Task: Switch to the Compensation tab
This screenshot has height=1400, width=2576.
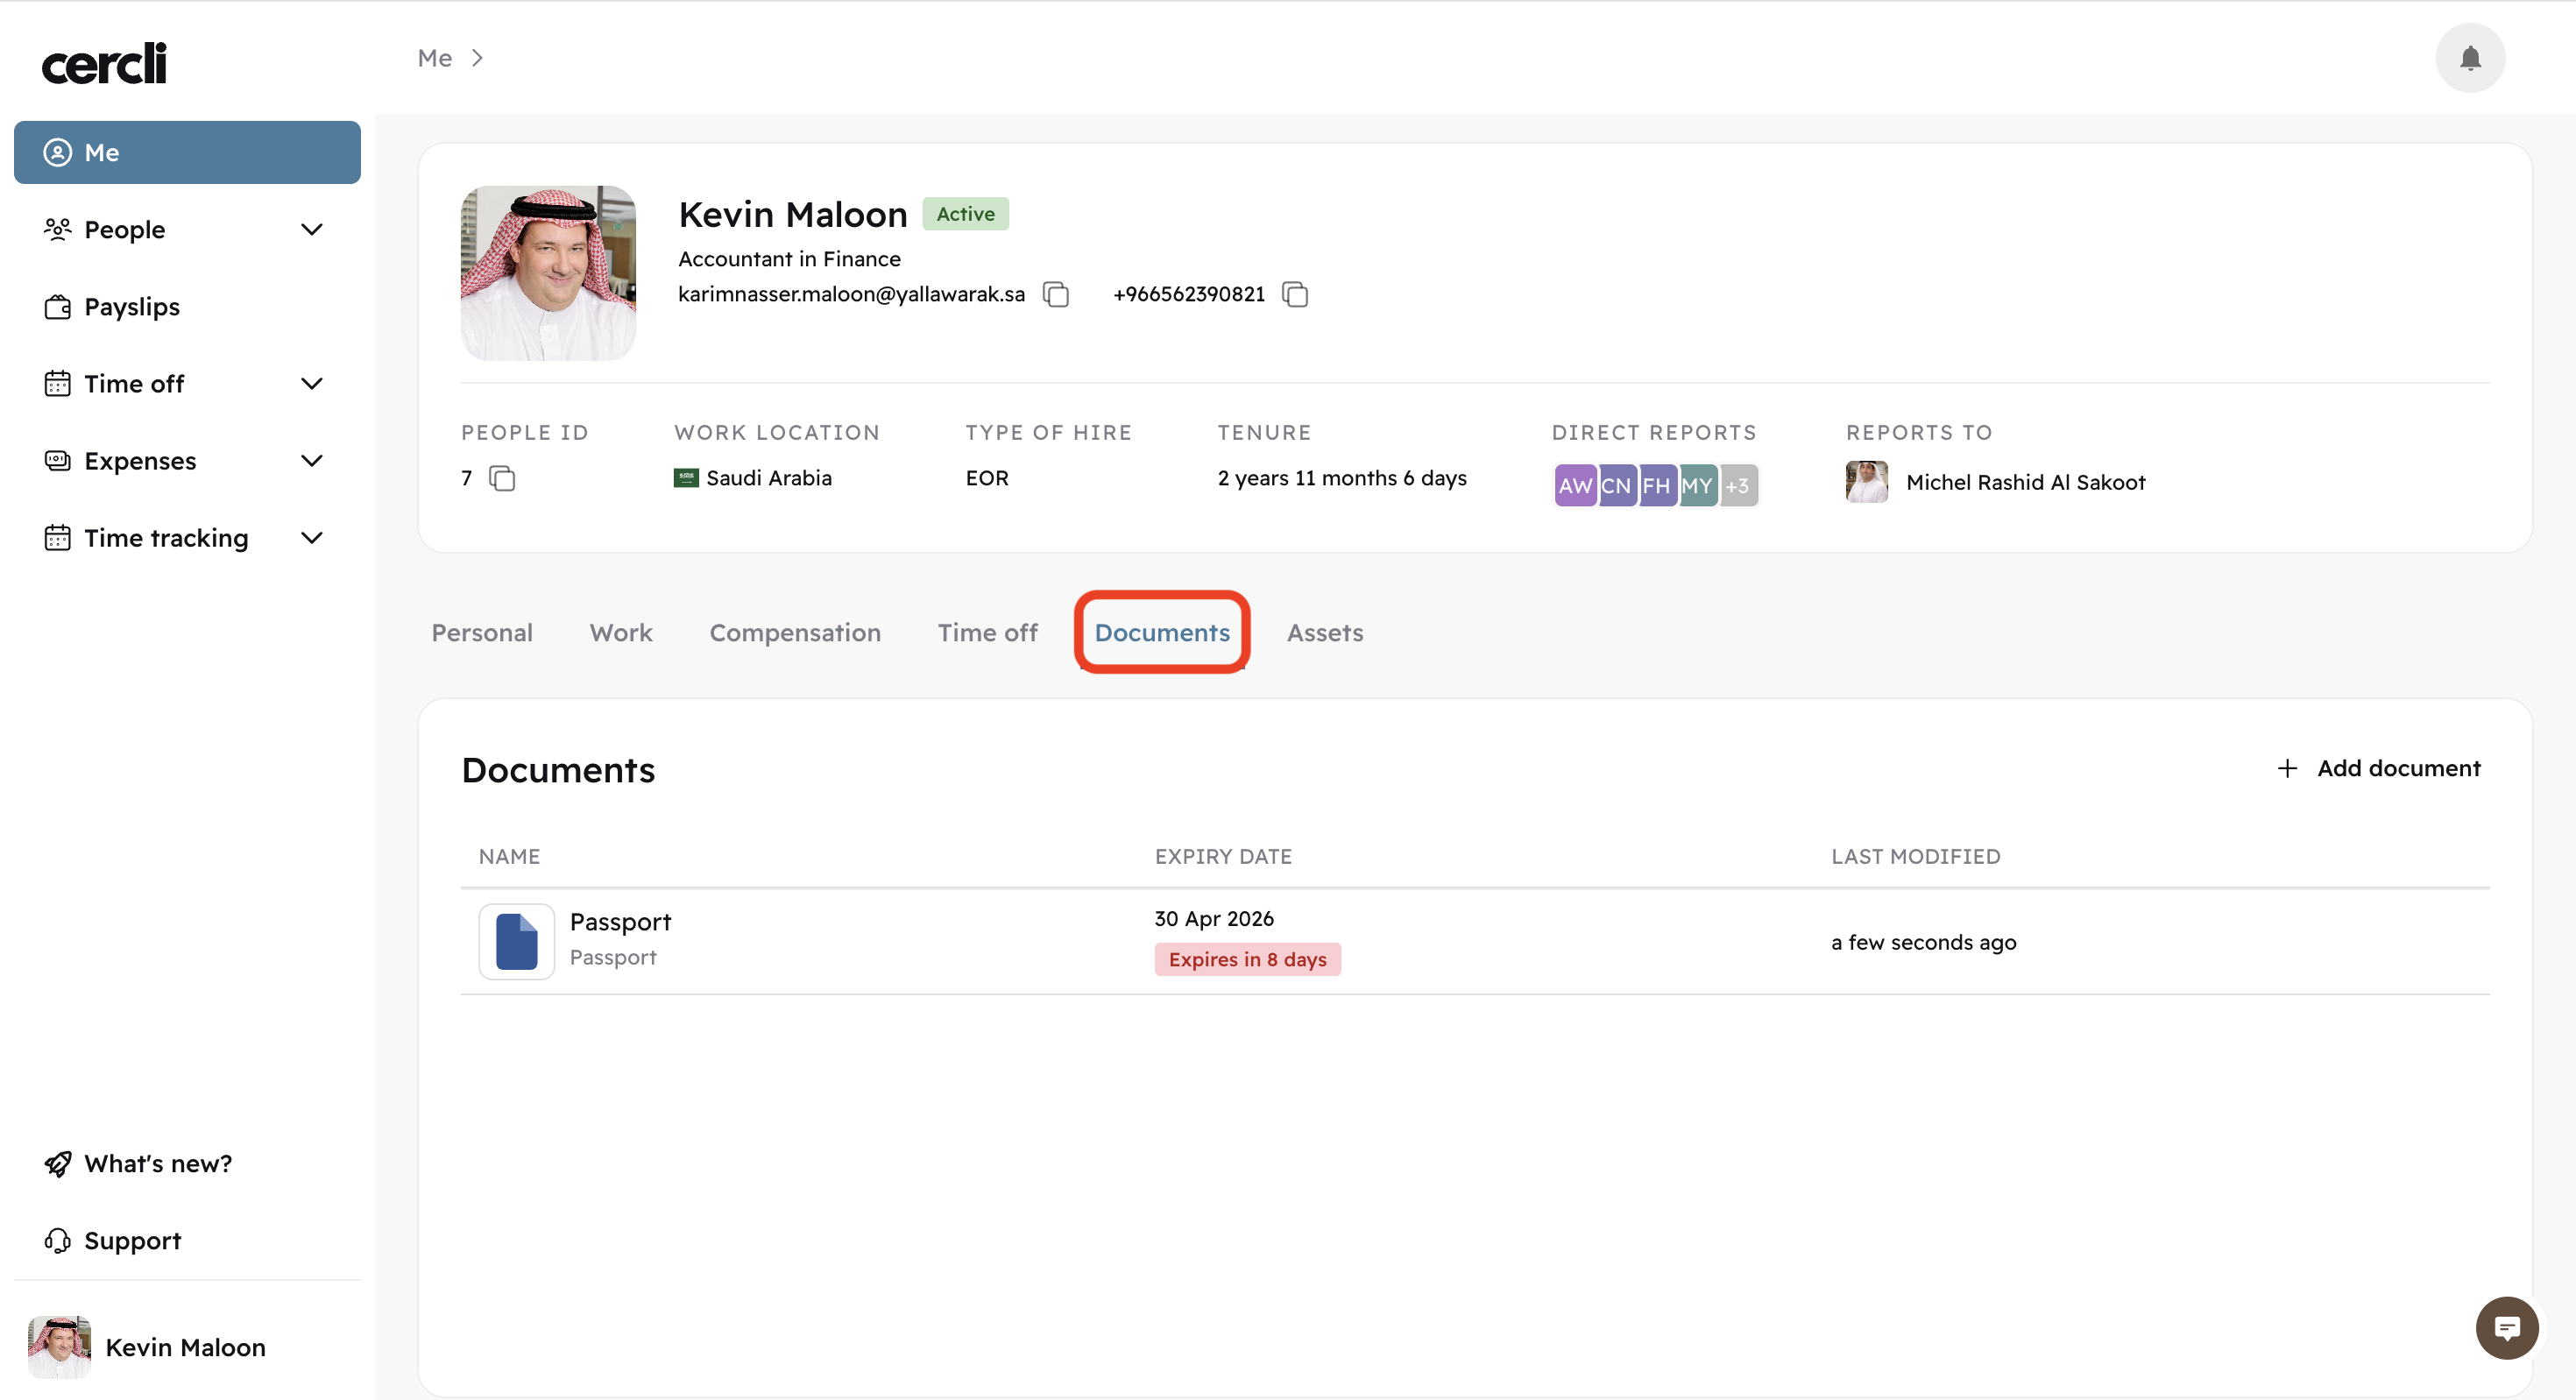Action: (794, 633)
